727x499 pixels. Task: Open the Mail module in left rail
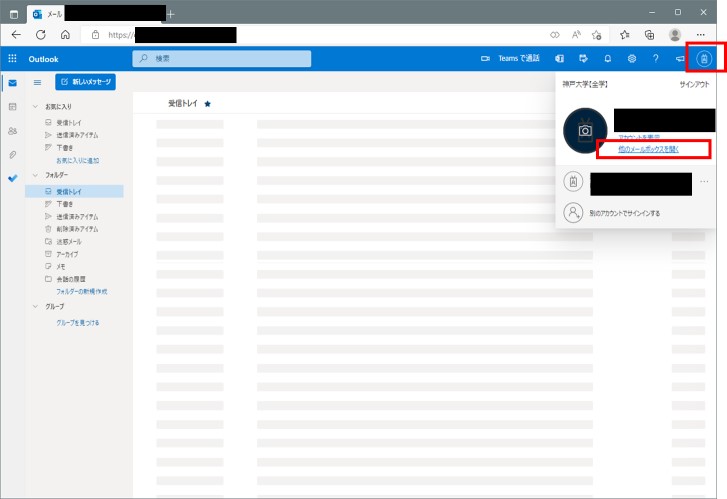[13, 83]
